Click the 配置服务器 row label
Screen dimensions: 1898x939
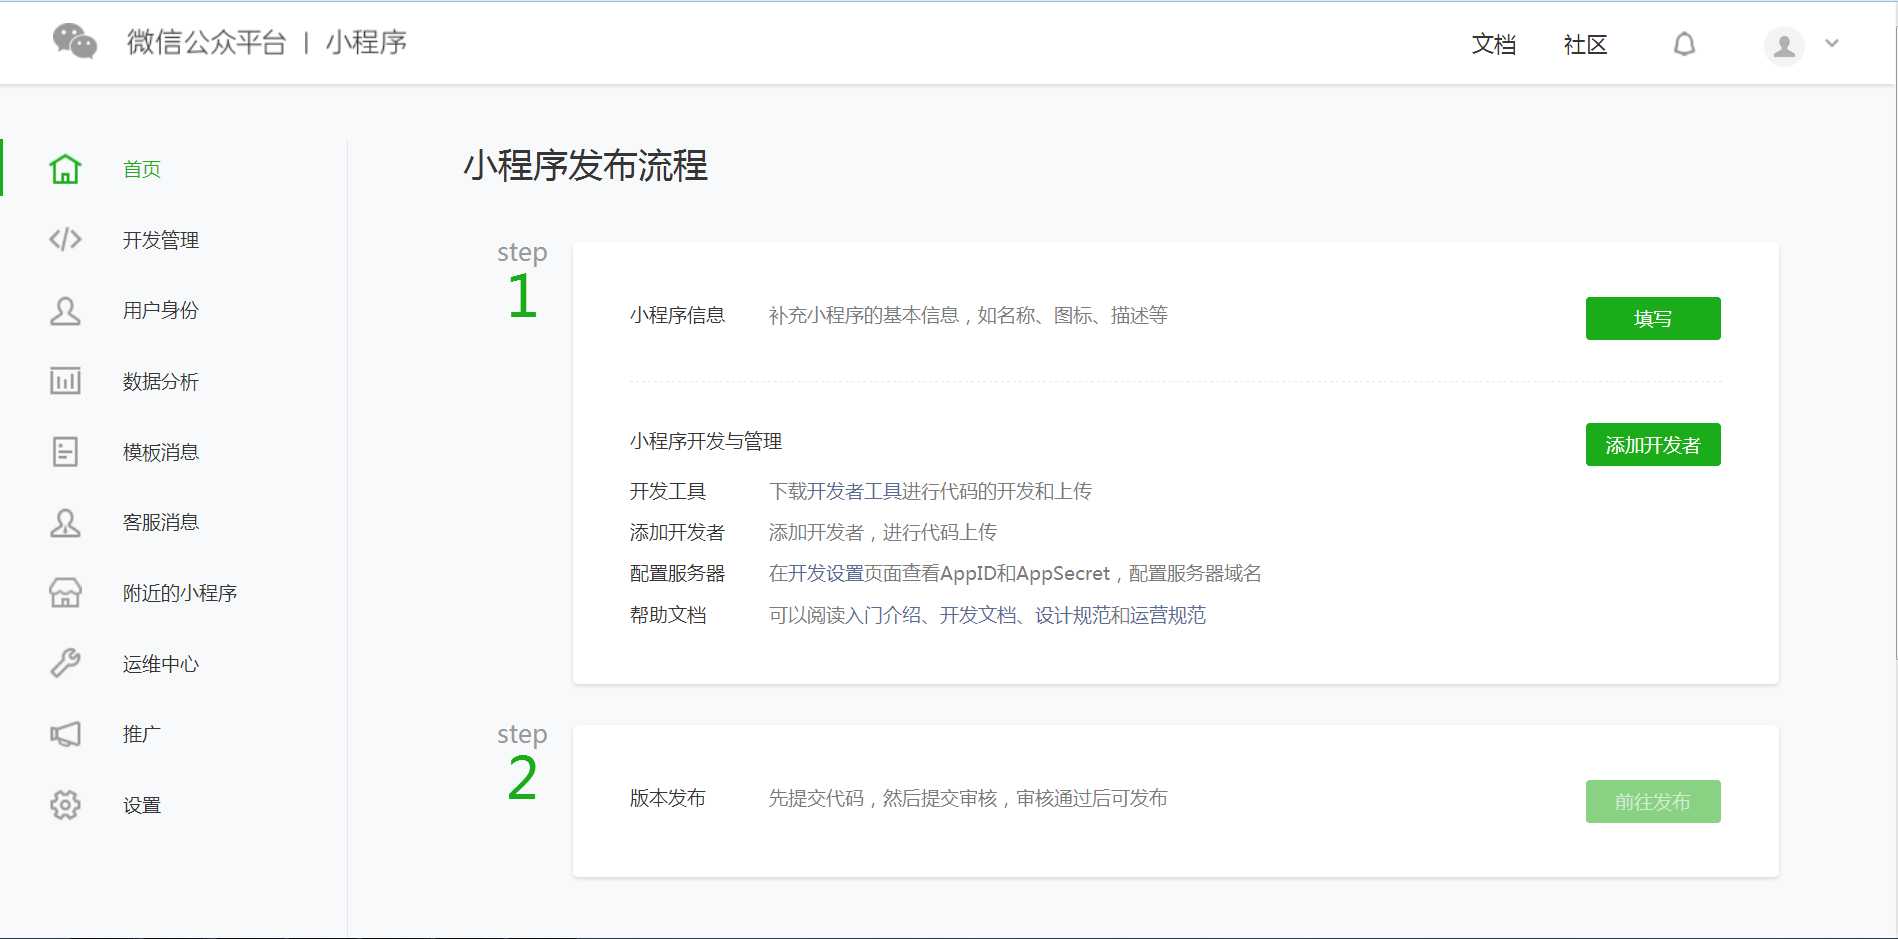[677, 573]
